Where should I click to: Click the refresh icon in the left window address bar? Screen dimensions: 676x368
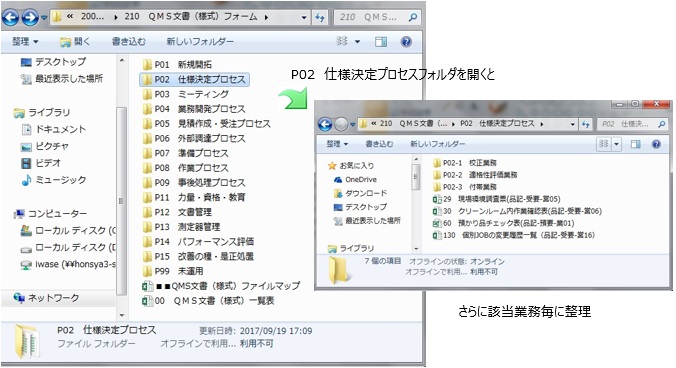(x=319, y=17)
